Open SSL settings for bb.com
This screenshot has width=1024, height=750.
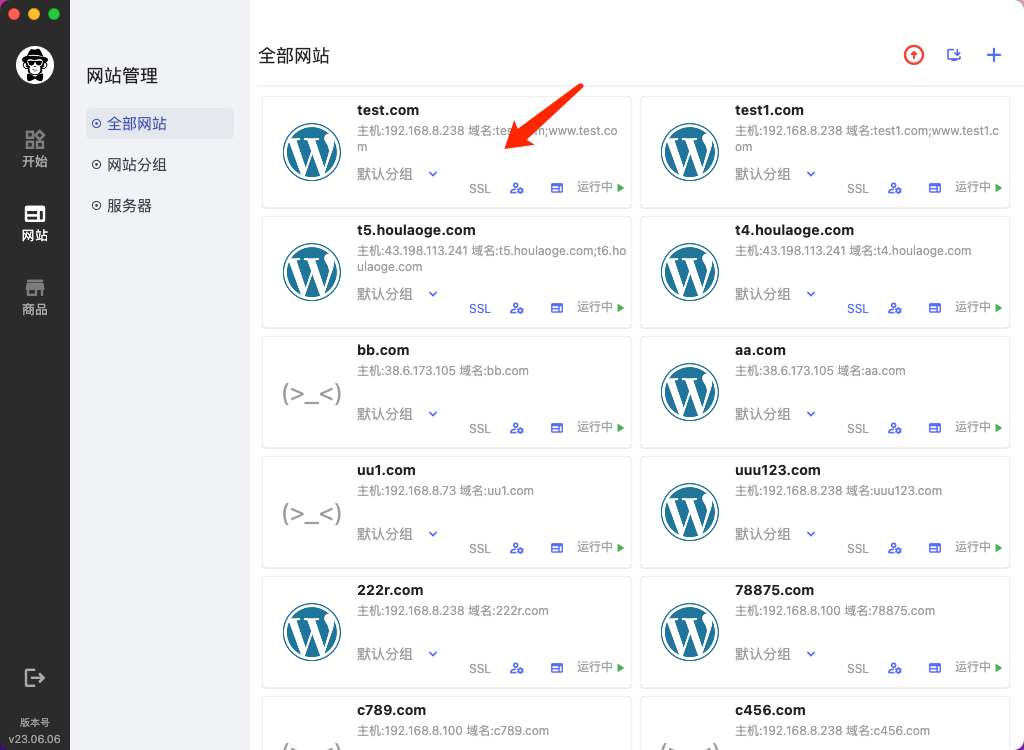click(x=480, y=429)
